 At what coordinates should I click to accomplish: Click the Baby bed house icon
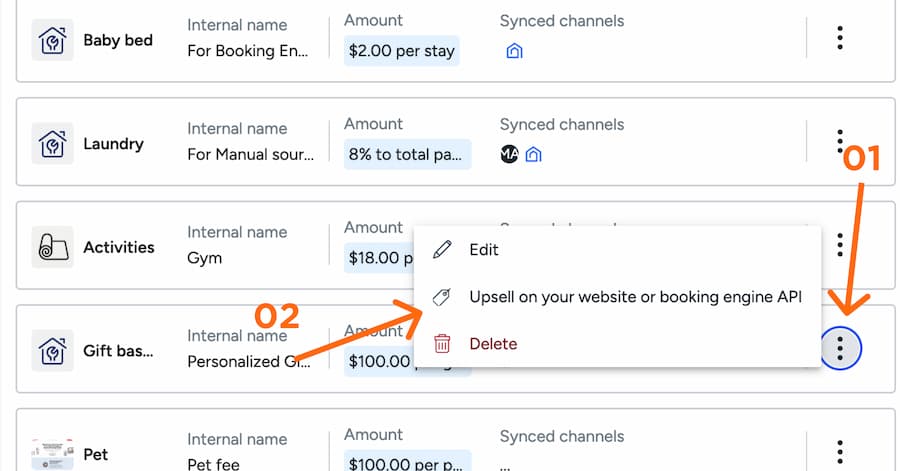tap(52, 40)
